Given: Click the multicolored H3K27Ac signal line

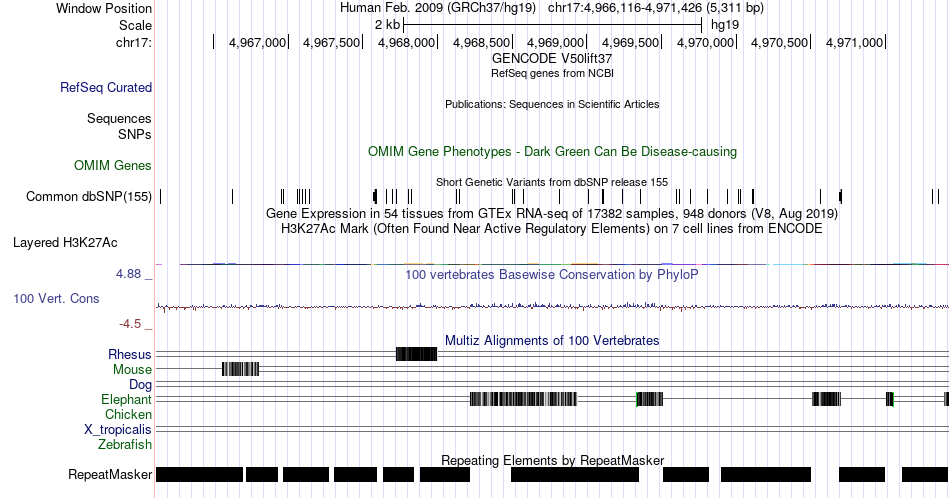Looking at the screenshot, I should click(552, 264).
